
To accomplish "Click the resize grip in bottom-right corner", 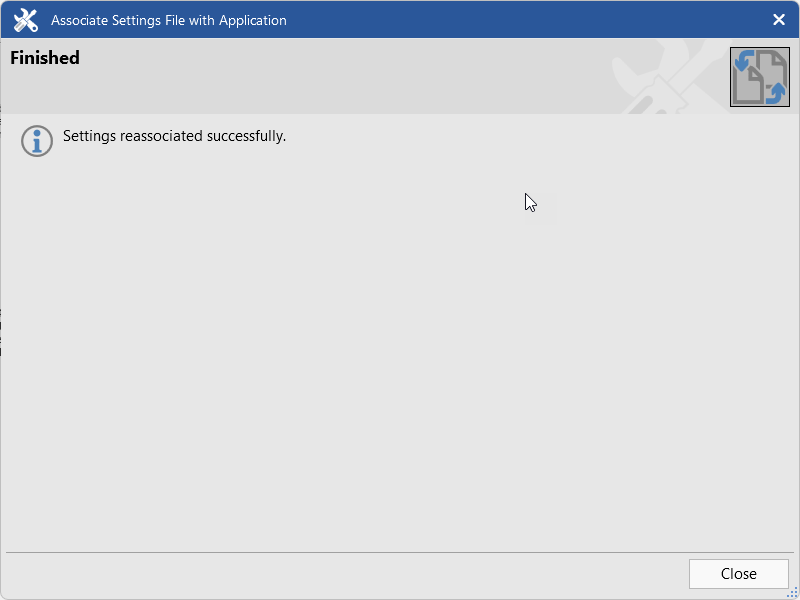I will (x=792, y=592).
